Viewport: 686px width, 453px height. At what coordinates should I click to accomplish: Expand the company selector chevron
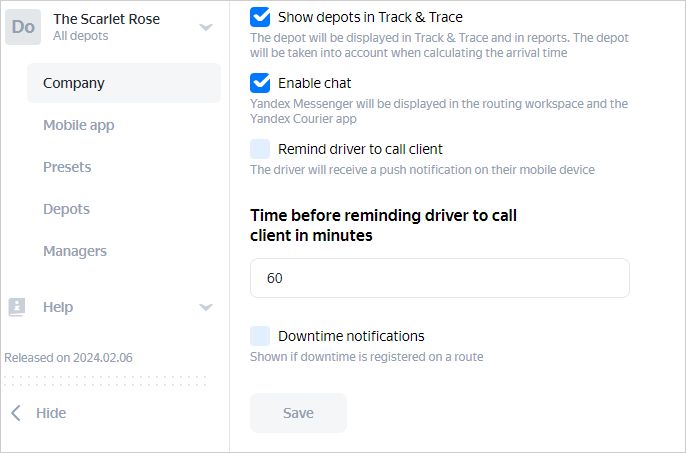[x=206, y=27]
